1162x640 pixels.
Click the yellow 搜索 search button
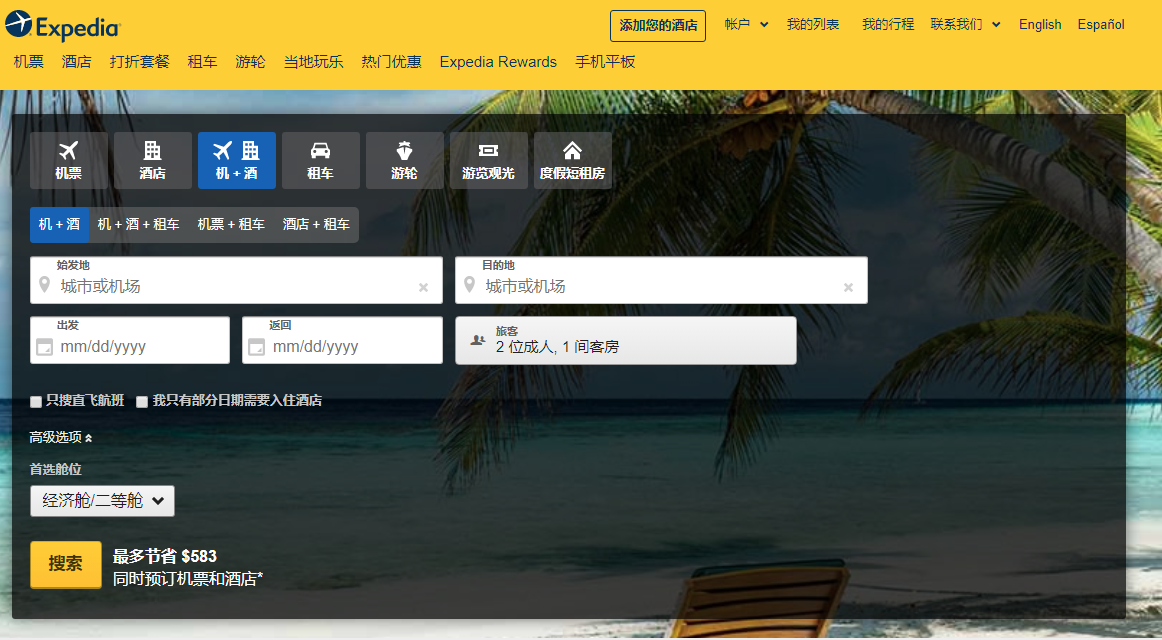point(65,563)
